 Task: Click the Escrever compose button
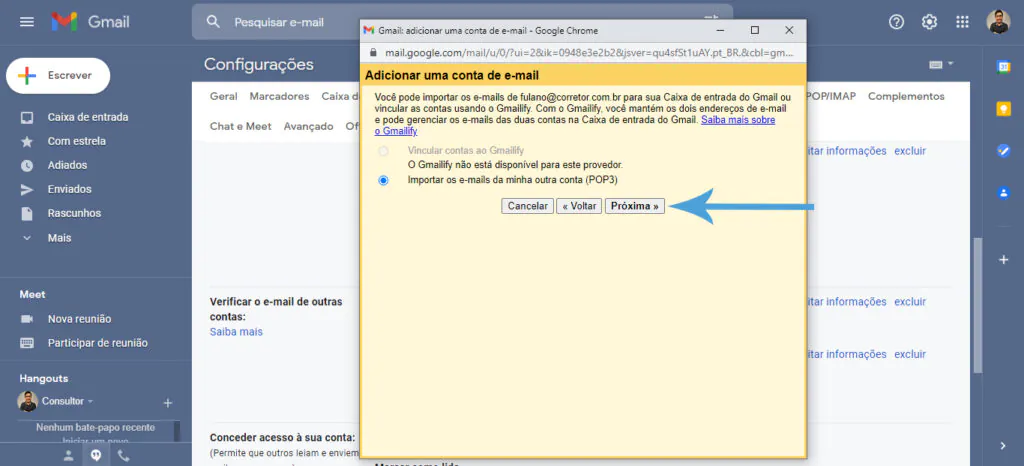[58, 76]
